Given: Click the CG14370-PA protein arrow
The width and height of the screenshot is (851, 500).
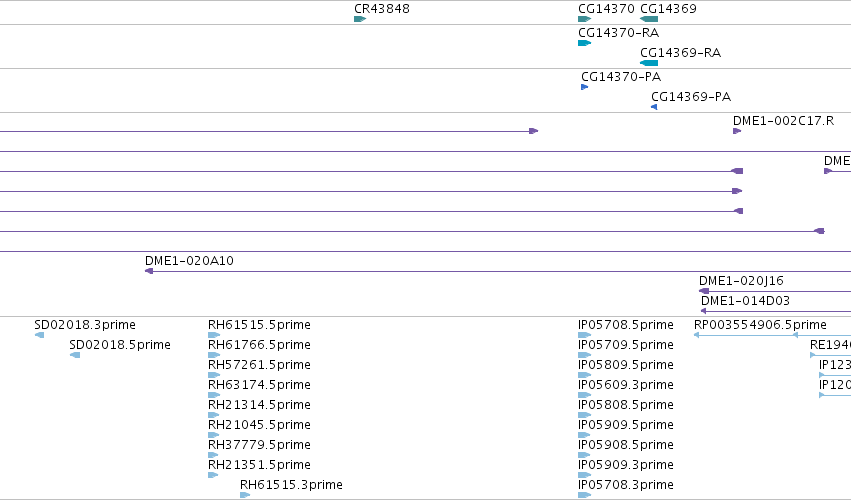Looking at the screenshot, I should pyautogui.click(x=585, y=87).
